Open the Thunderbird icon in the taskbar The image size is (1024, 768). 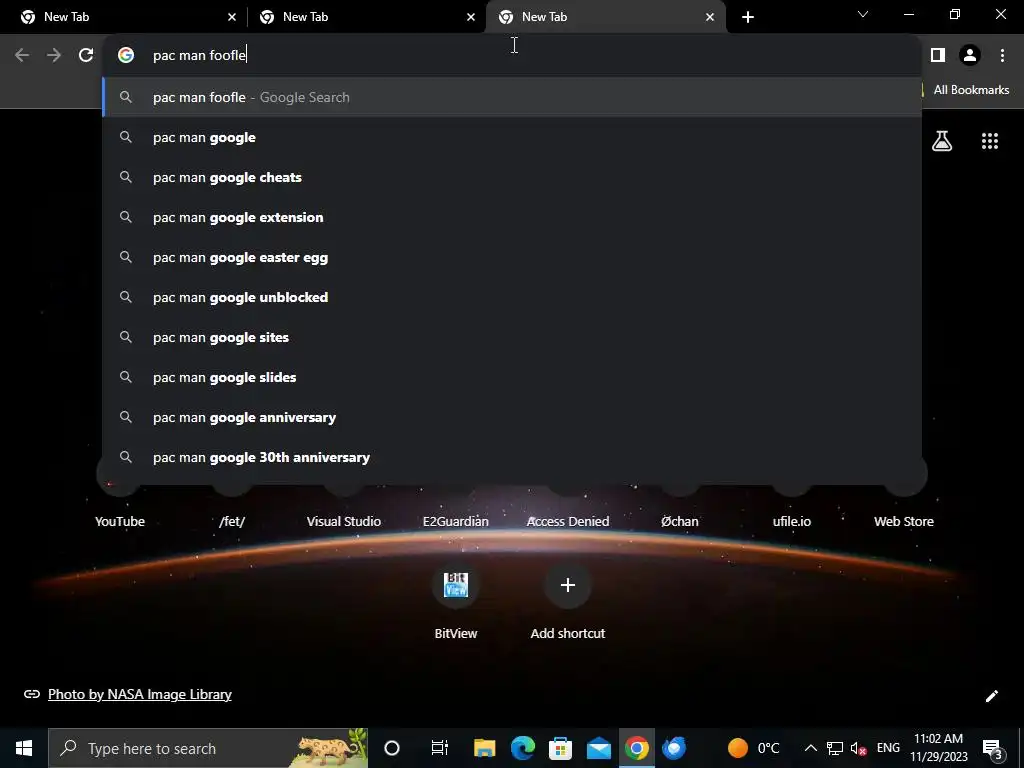pyautogui.click(x=674, y=748)
